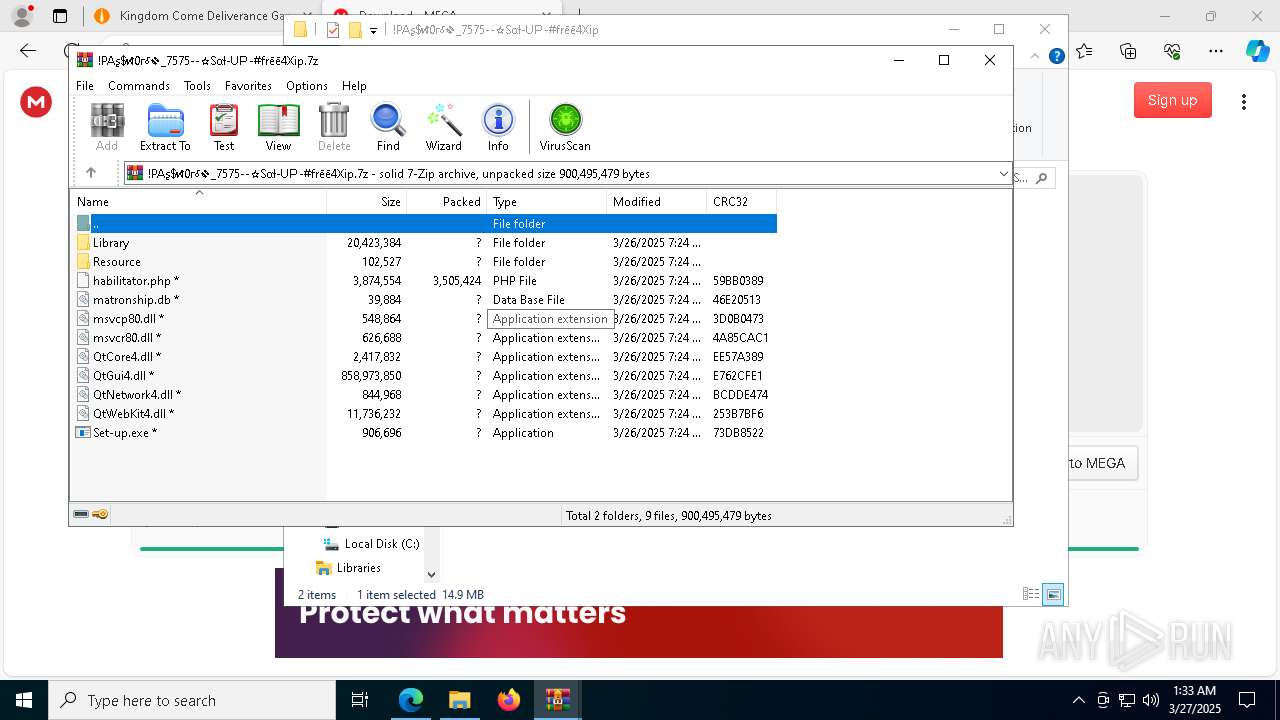
Task: Click the View toolbar icon
Action: [278, 128]
